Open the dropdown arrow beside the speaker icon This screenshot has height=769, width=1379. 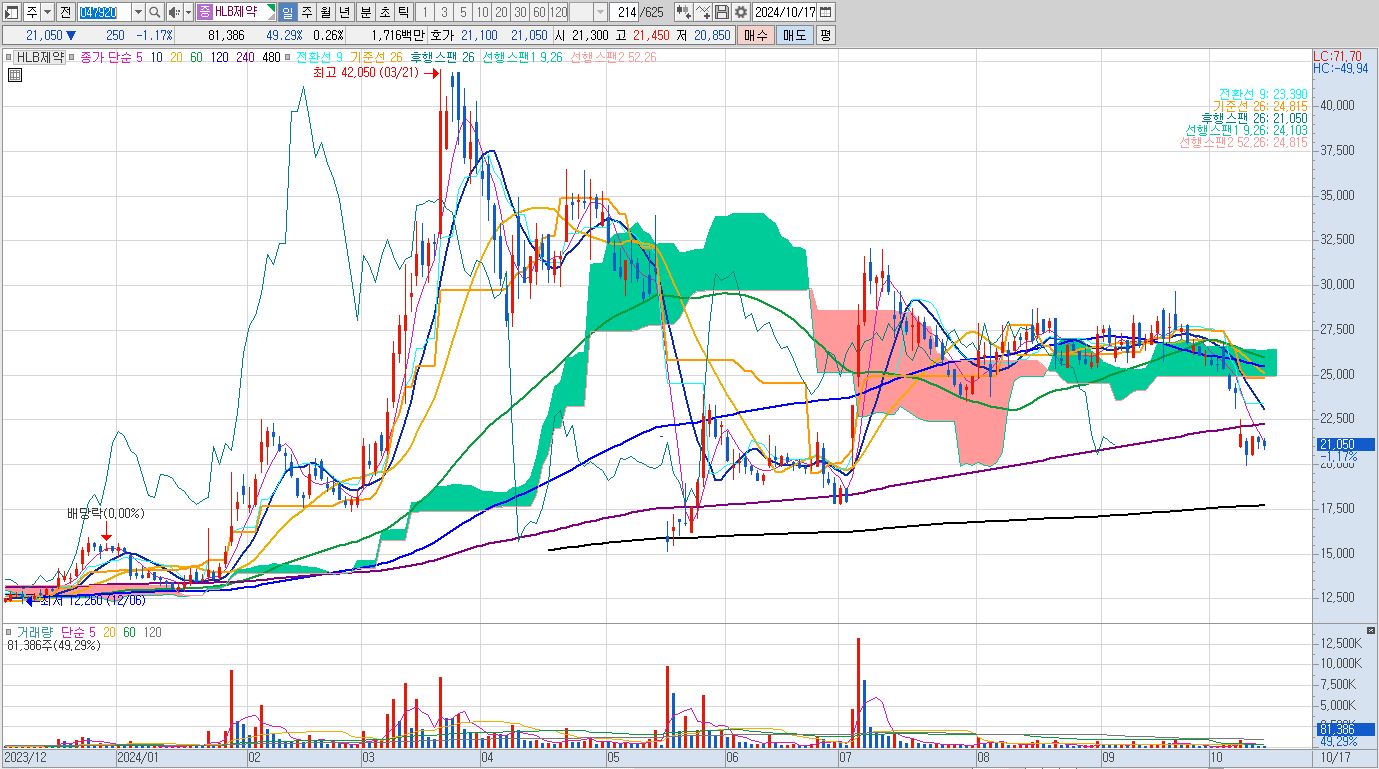188,12
